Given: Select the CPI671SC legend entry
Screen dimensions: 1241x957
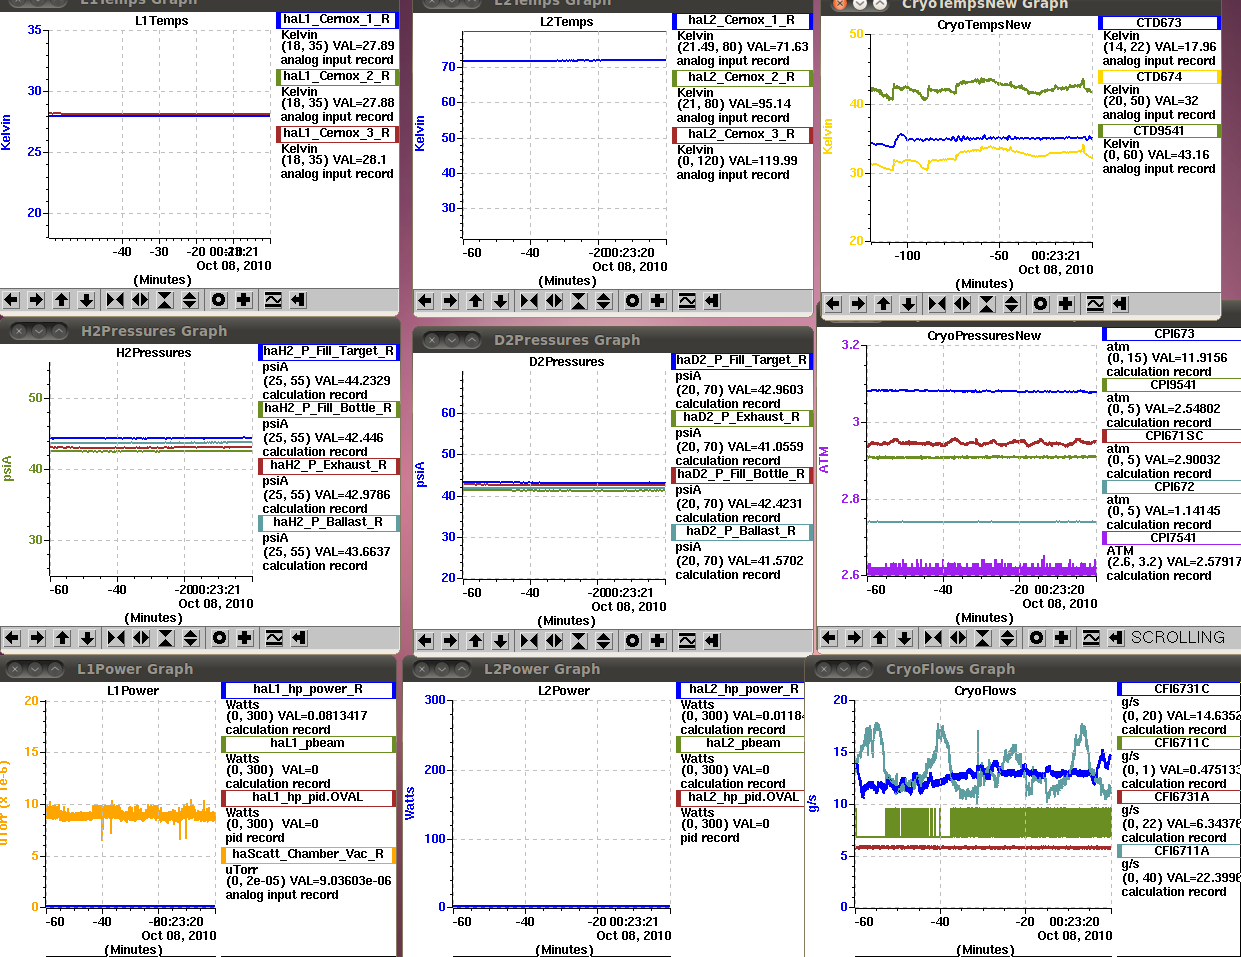Looking at the screenshot, I should click(x=1172, y=436).
